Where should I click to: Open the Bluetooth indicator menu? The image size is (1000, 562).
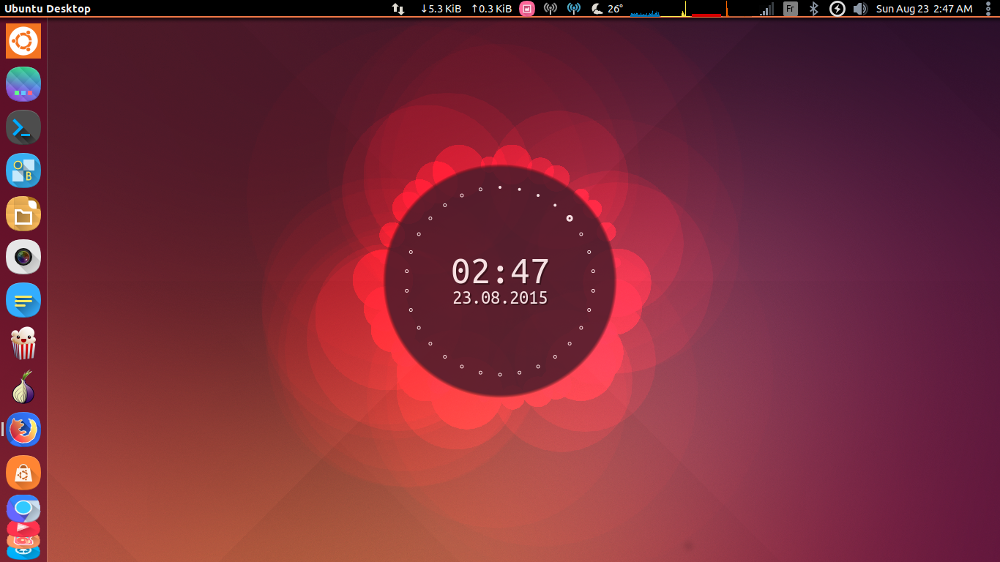click(x=814, y=9)
